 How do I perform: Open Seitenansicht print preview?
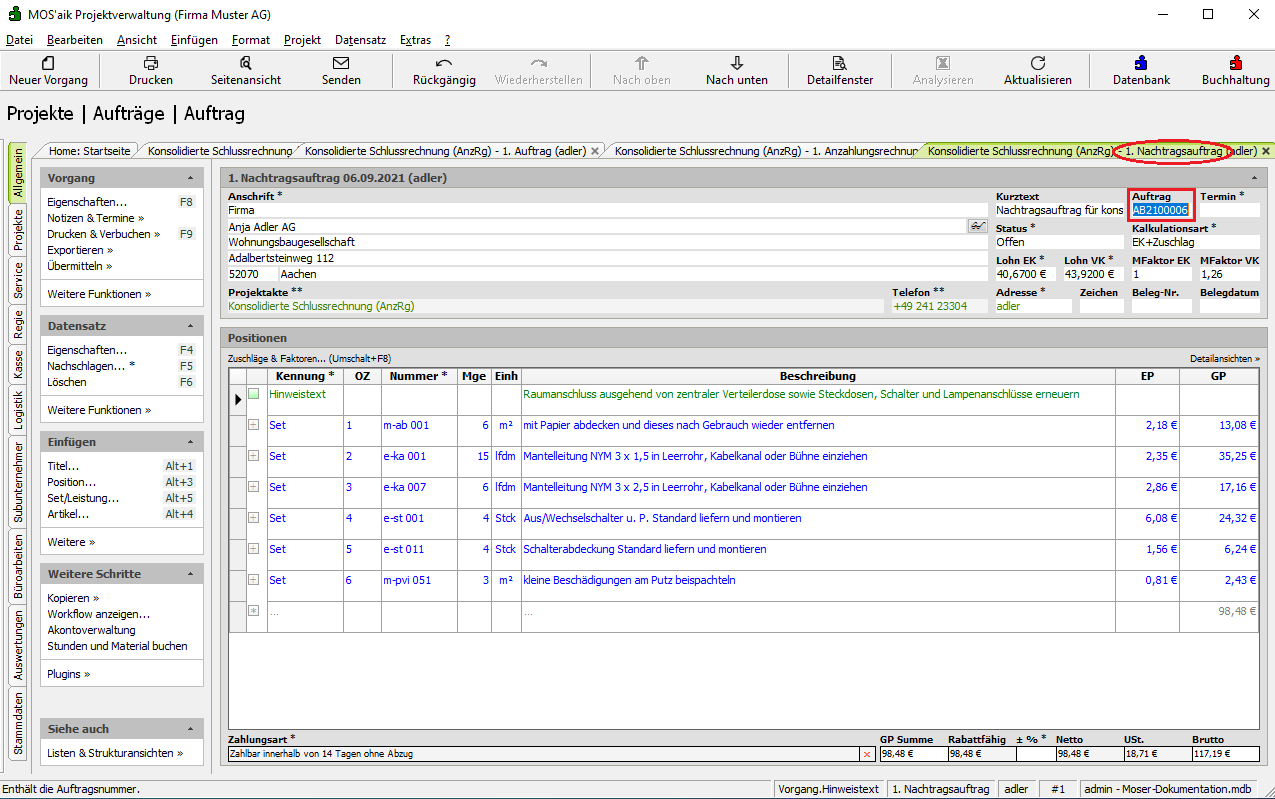(x=246, y=63)
